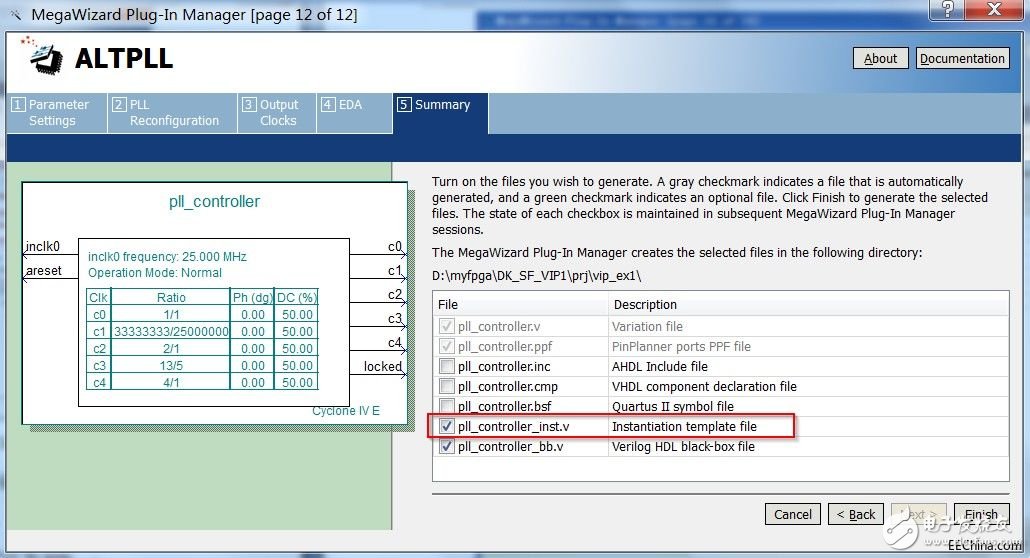Image resolution: width=1030 pixels, height=558 pixels.
Task: Click the pll_controller block diagram preview
Action: 214,302
